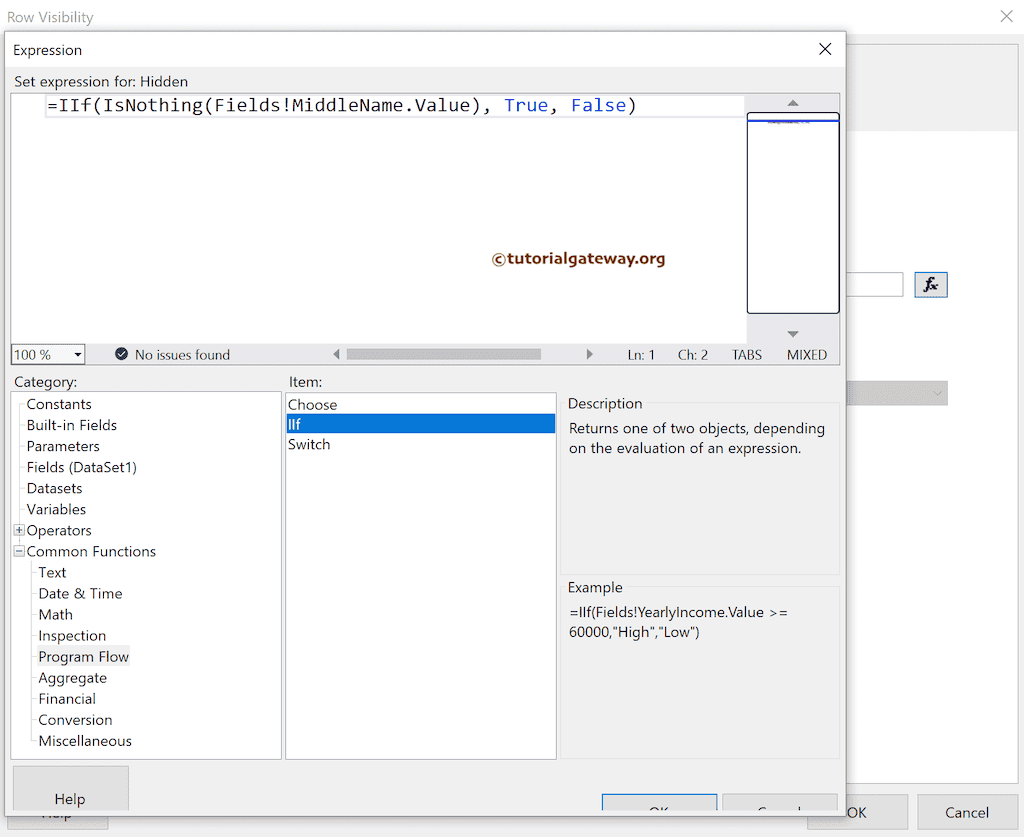Viewport: 1024px width, 837px height.
Task: Collapse the Common Functions category node
Action: 17,551
